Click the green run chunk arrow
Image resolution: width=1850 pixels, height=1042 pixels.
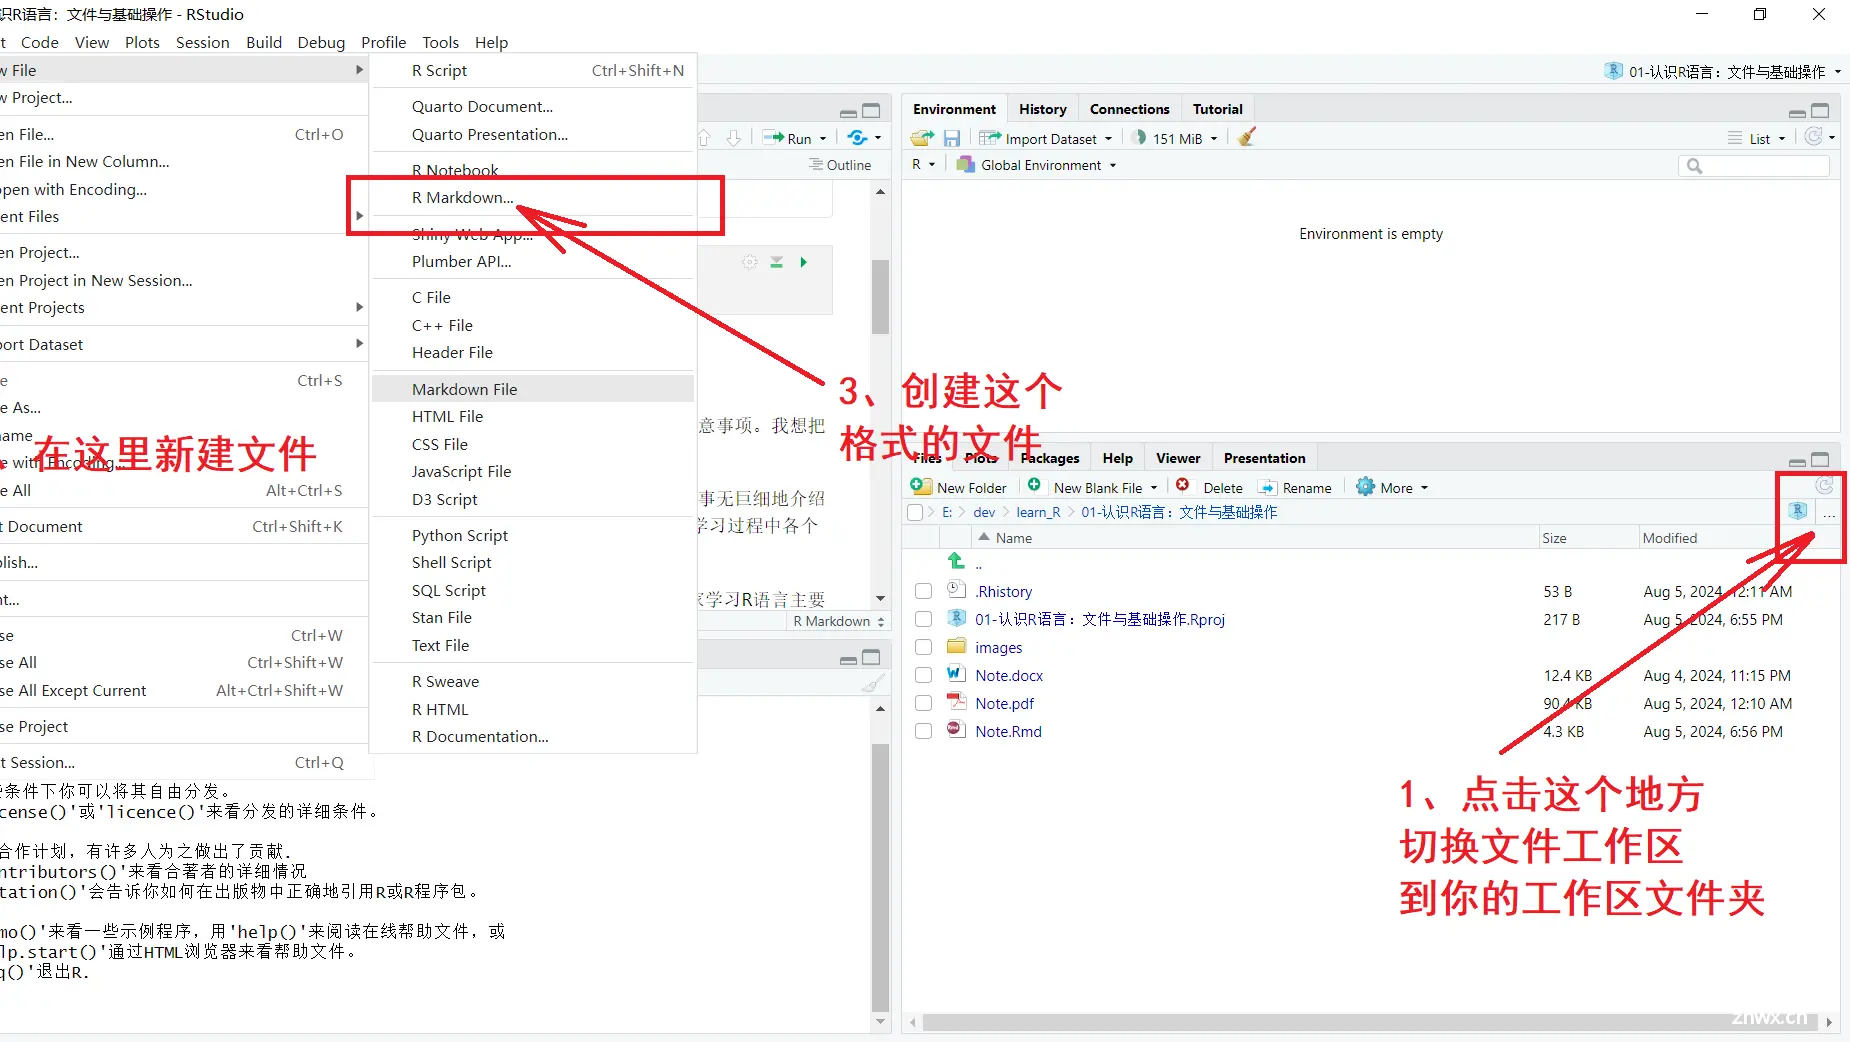pyautogui.click(x=803, y=262)
